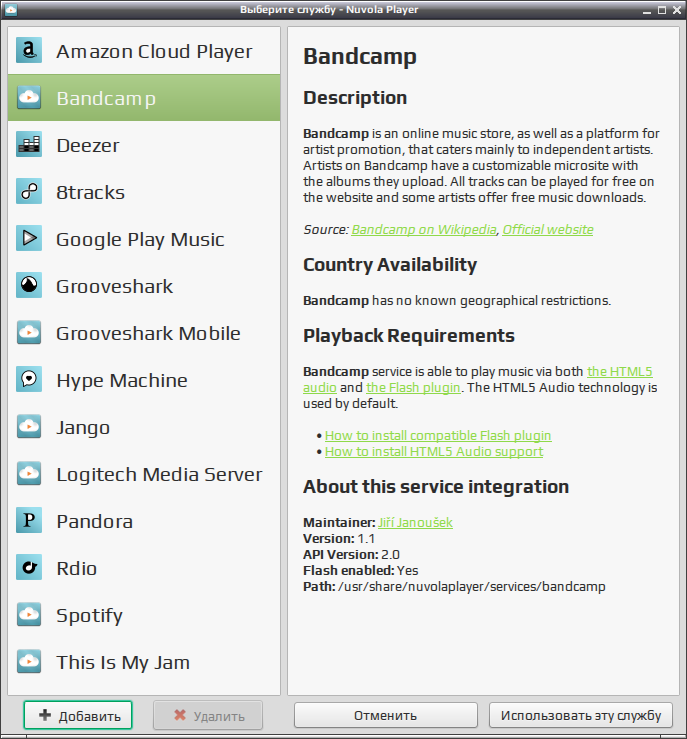This screenshot has width=687, height=739.
Task: Click the This Is My Jam icon
Action: point(29,661)
